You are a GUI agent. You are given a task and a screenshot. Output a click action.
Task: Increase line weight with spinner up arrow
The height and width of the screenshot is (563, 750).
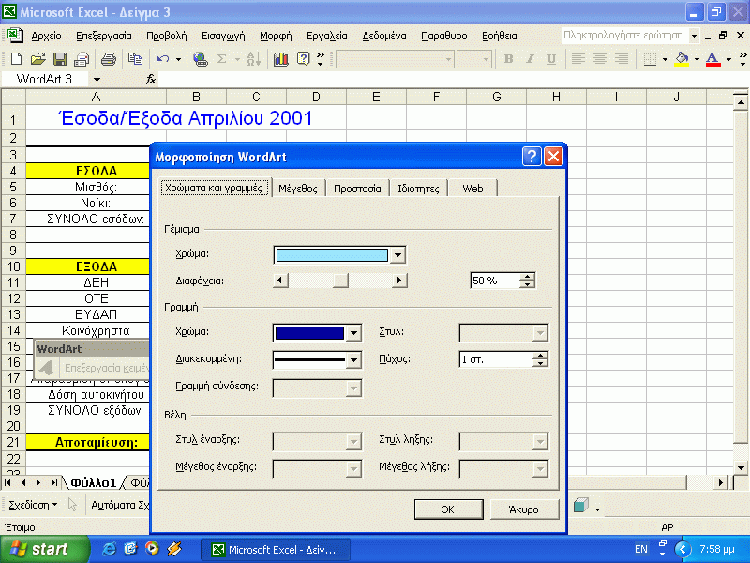(x=540, y=355)
